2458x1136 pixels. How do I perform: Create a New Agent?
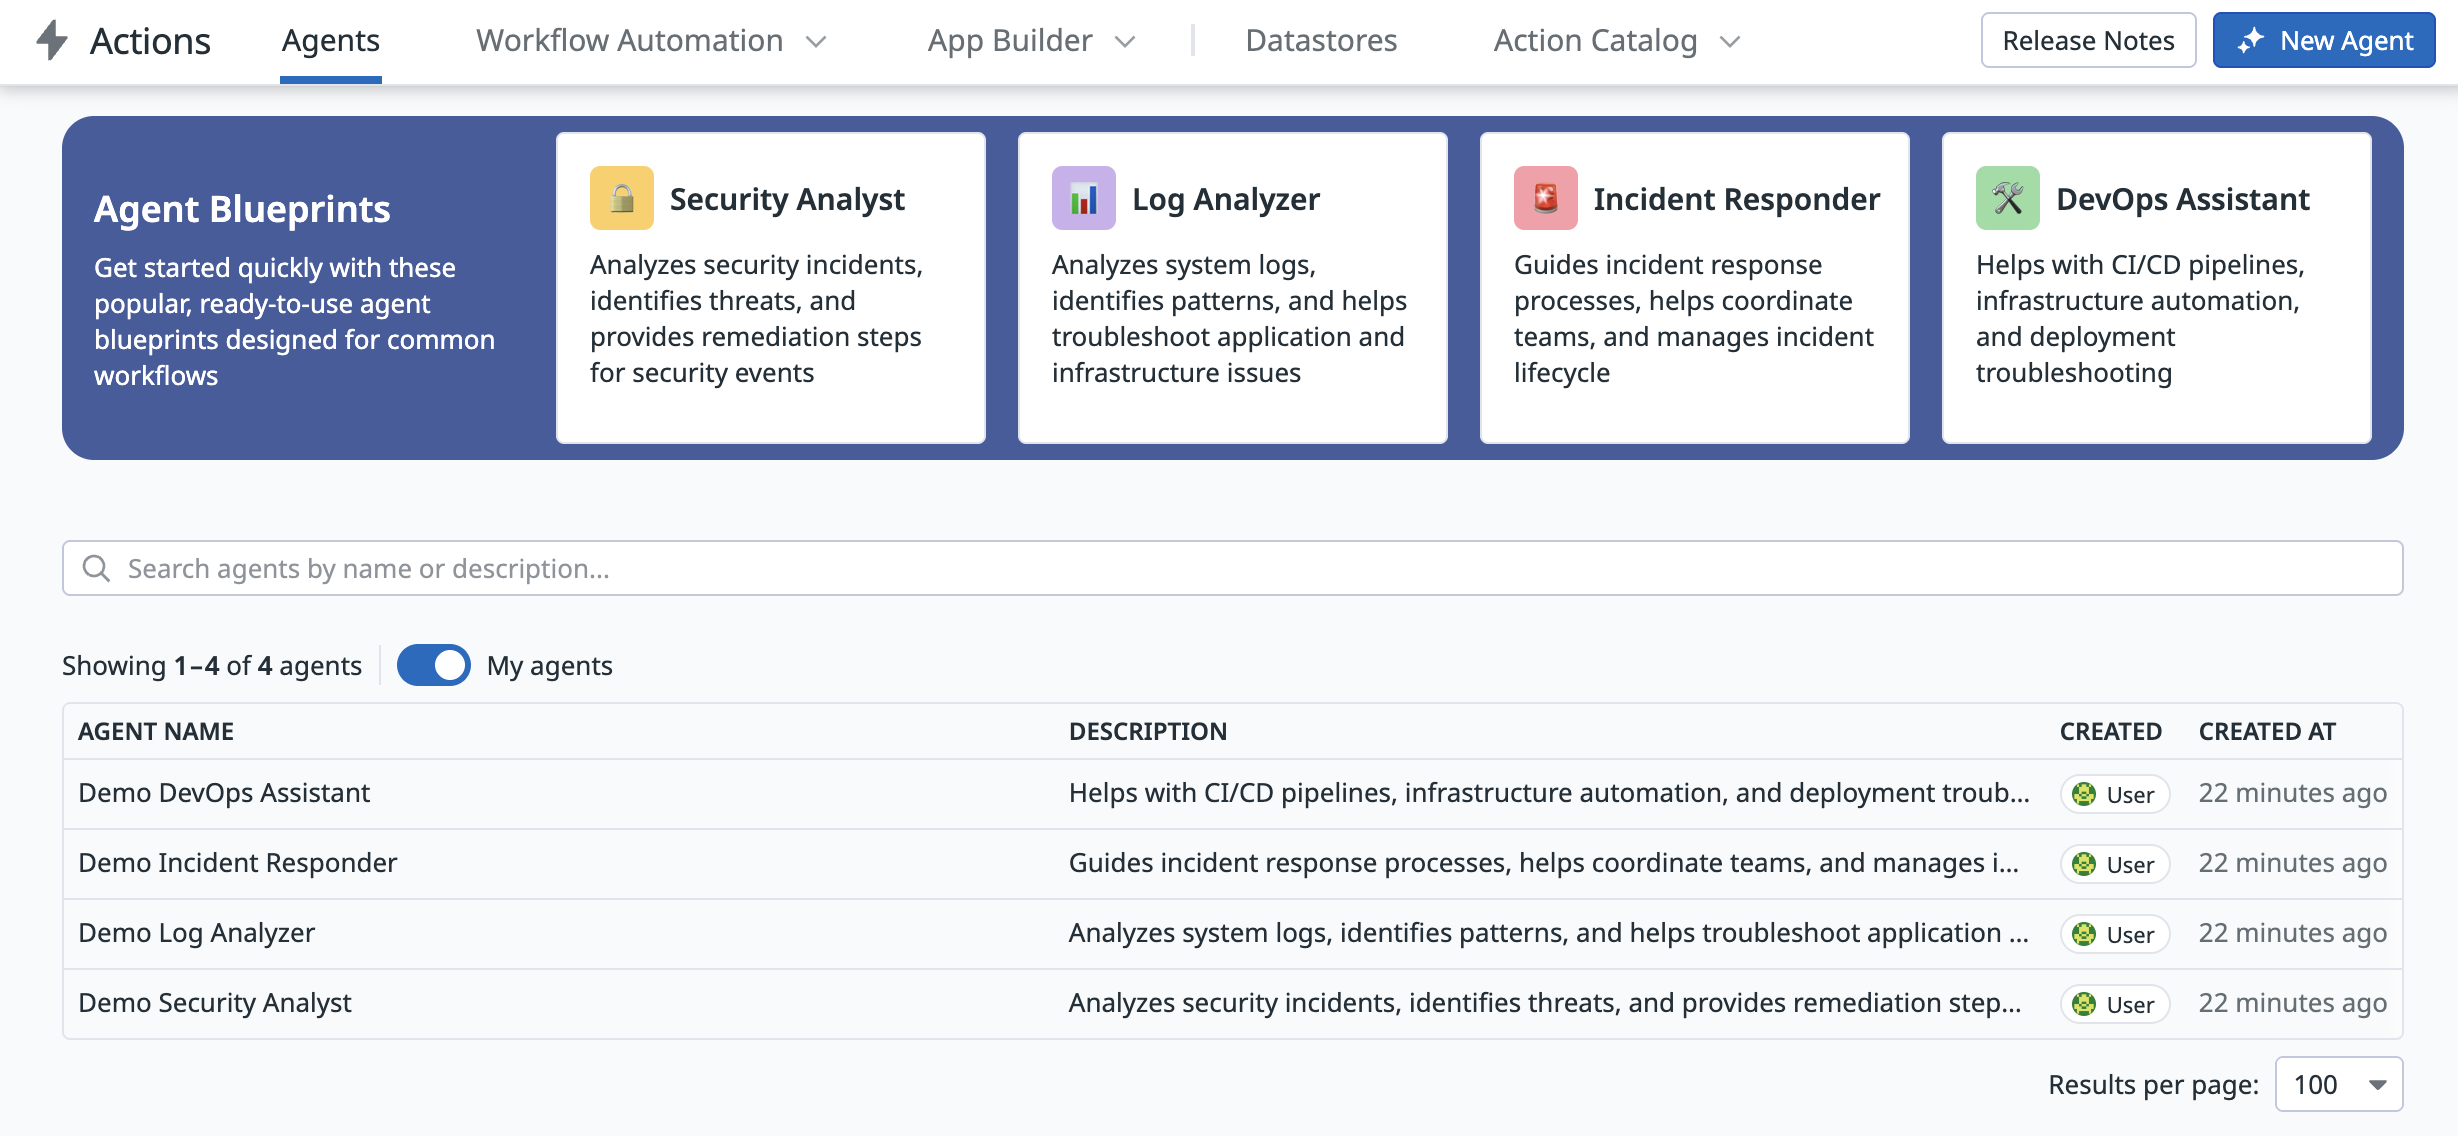[x=2323, y=41]
